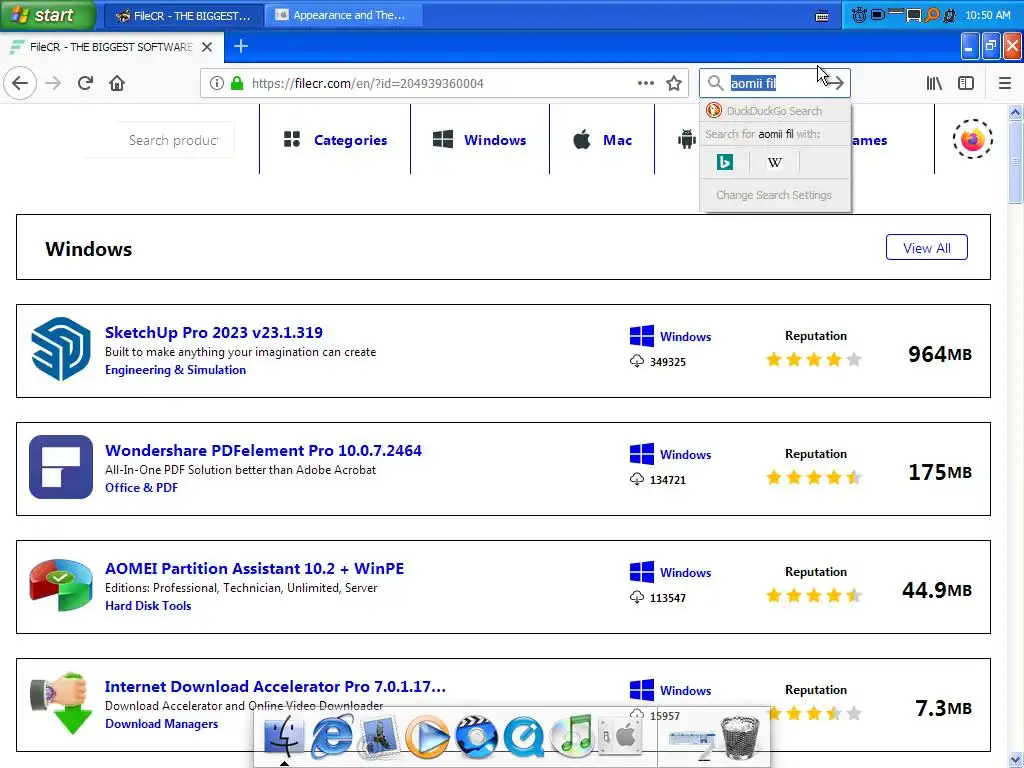Open Wondershare PDFelement Pro link
Image resolution: width=1024 pixels, height=768 pixels.
tap(263, 451)
